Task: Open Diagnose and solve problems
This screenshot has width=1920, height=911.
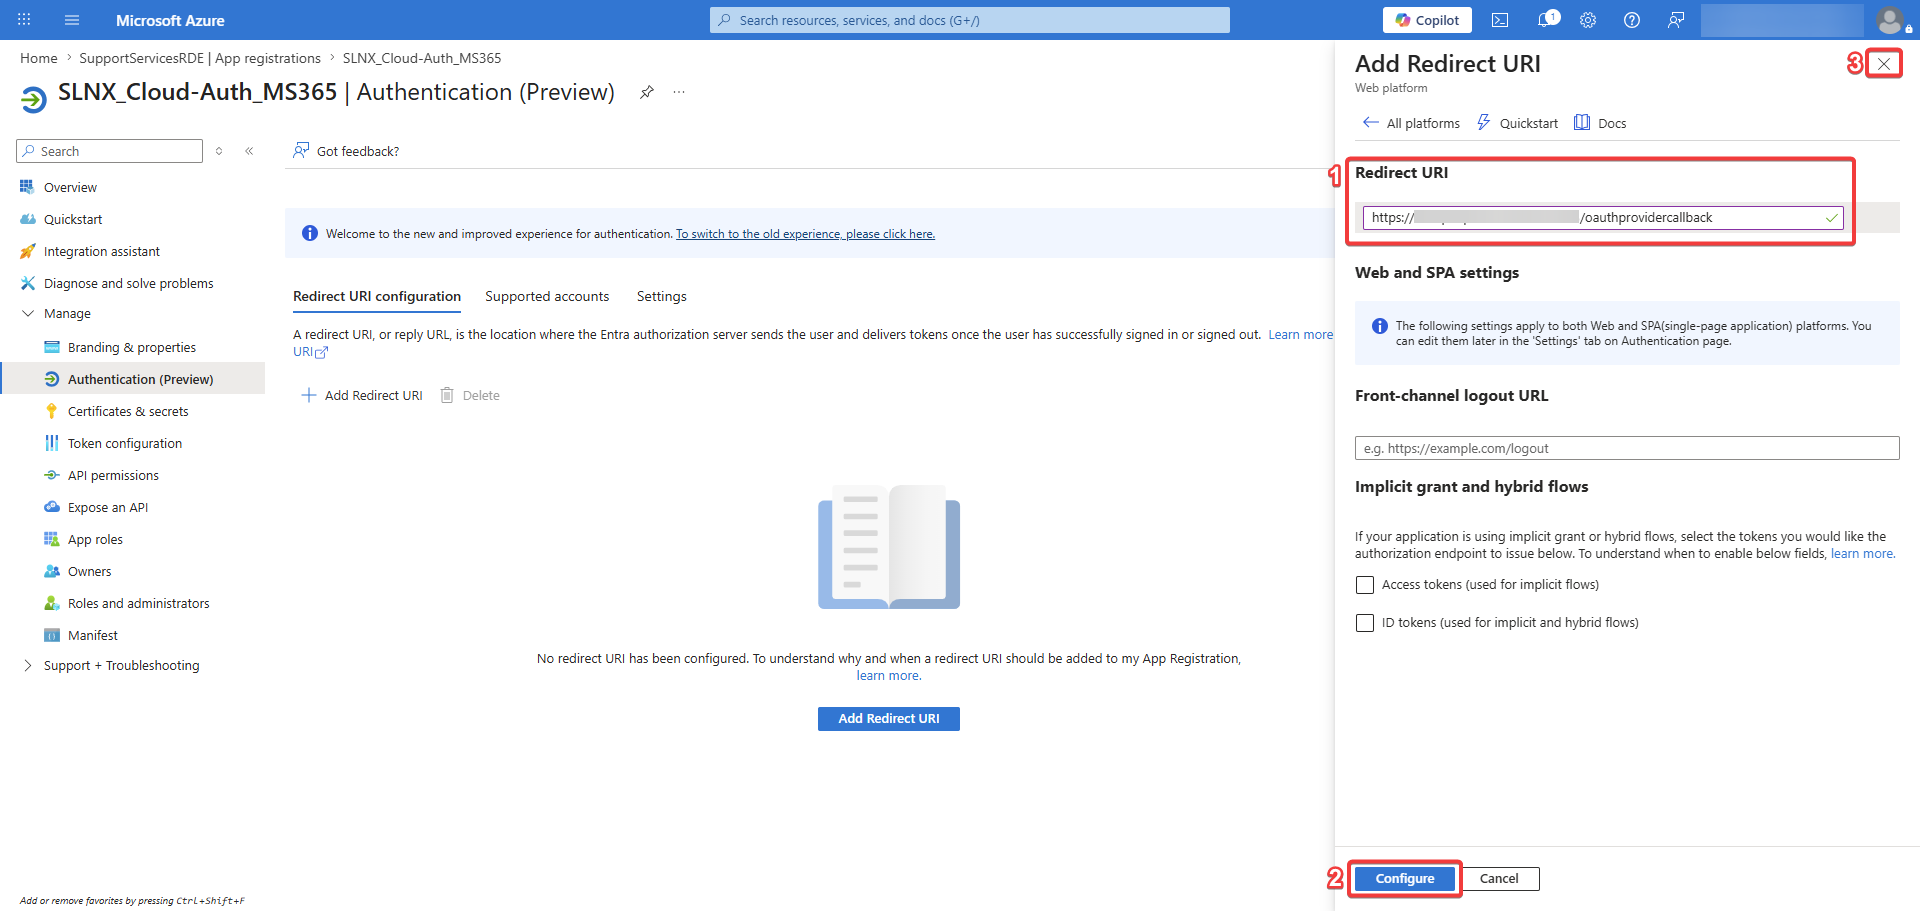Action: pos(129,283)
